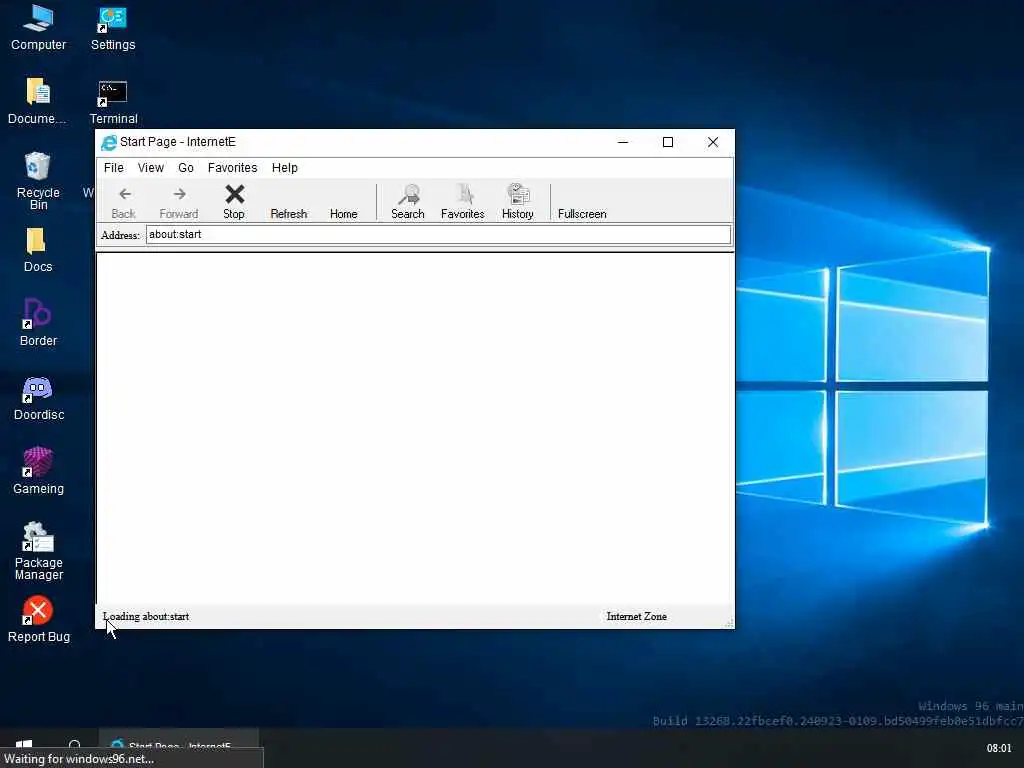Select the Computer desktop icon
1024x768 pixels.
click(x=39, y=28)
